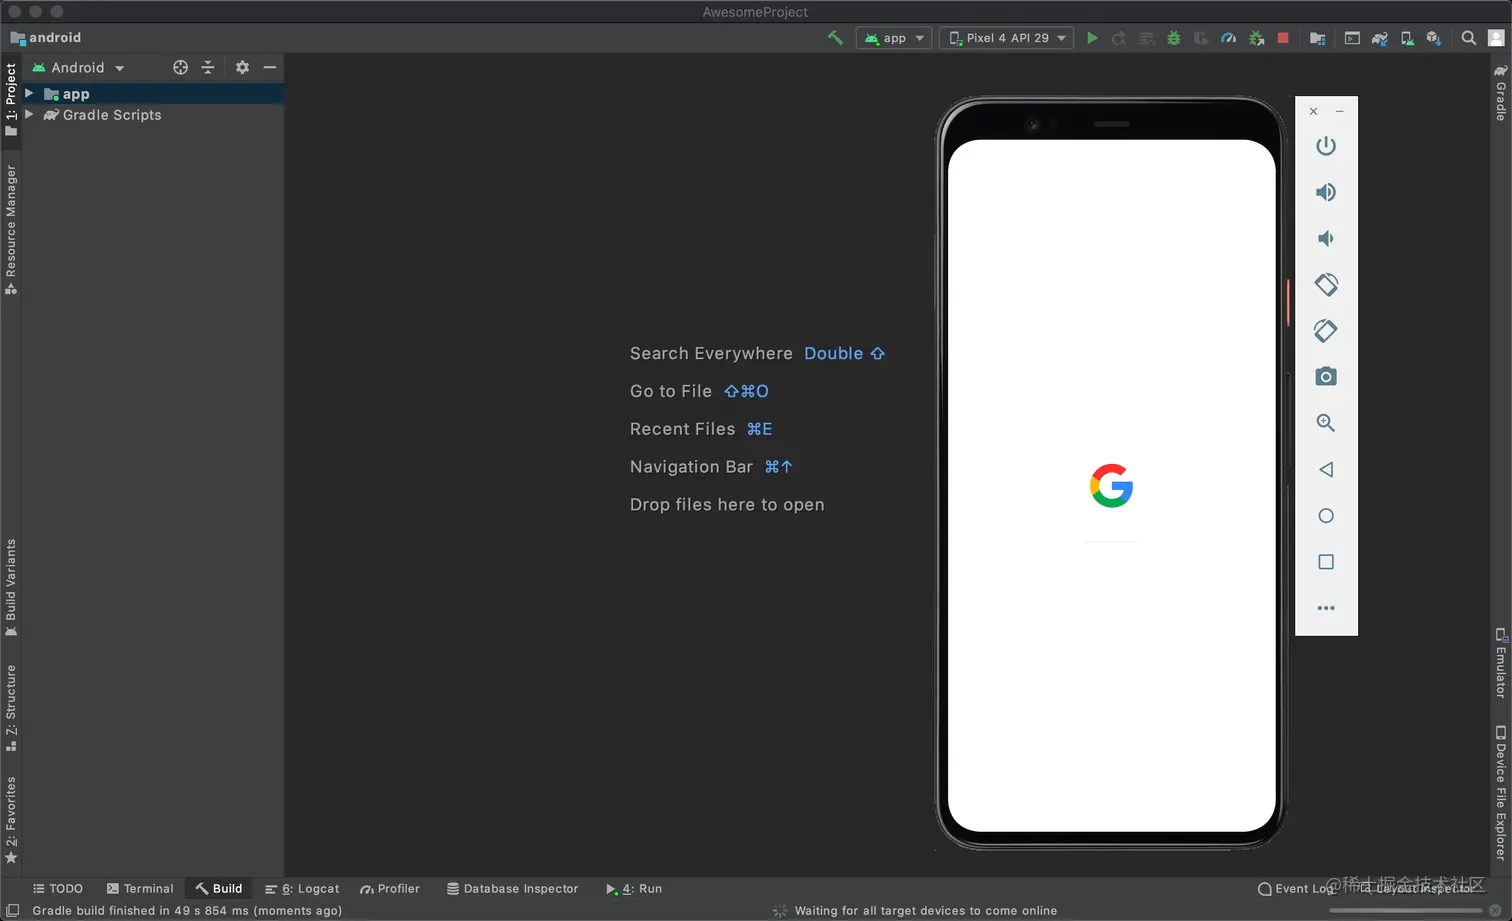Stop the running process with red square

[1283, 38]
